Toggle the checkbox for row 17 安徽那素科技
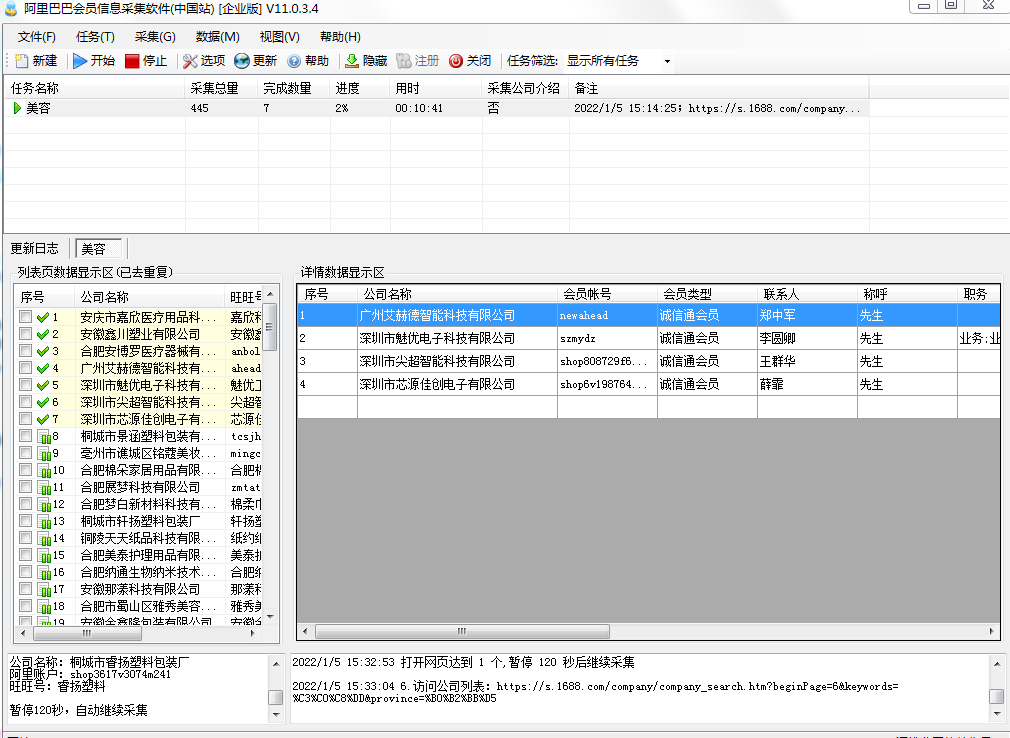This screenshot has width=1010, height=738. pyautogui.click(x=25, y=589)
